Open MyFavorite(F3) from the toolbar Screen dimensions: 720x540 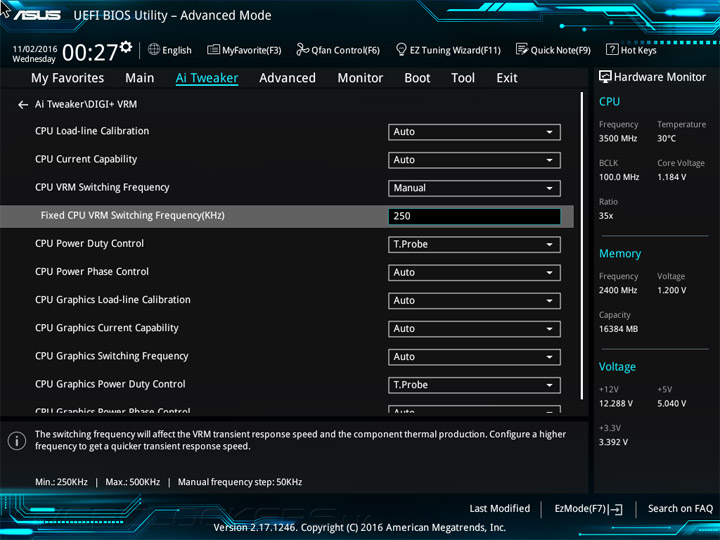coord(244,50)
